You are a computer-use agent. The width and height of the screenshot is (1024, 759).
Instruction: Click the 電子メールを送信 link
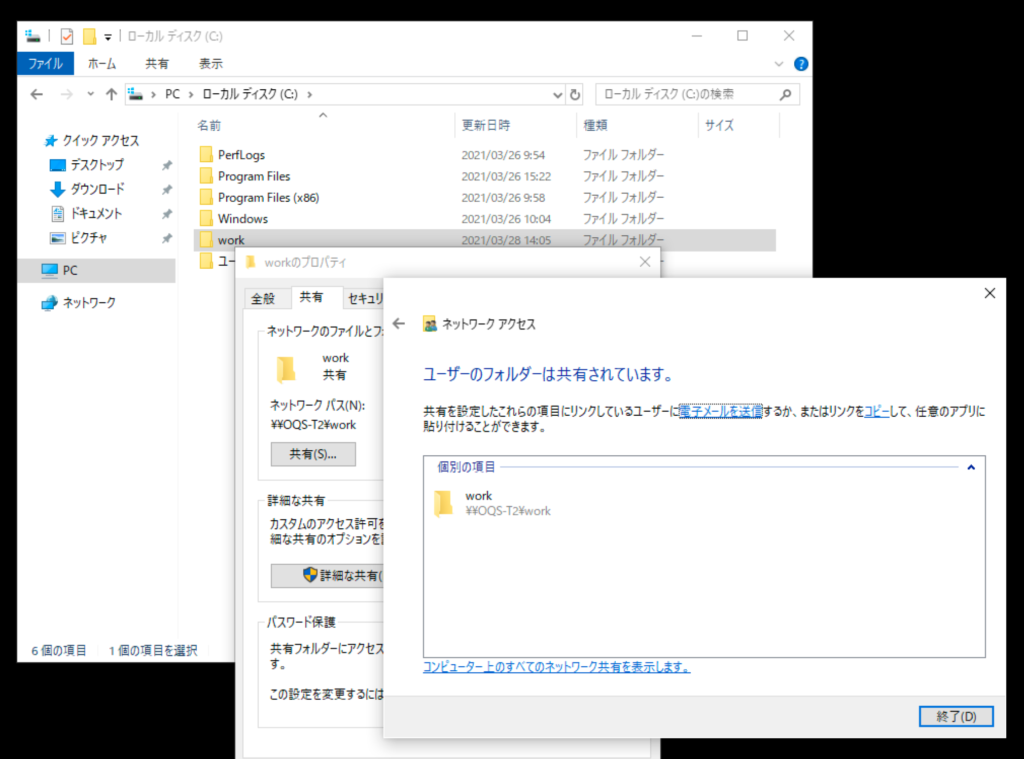(x=720, y=411)
